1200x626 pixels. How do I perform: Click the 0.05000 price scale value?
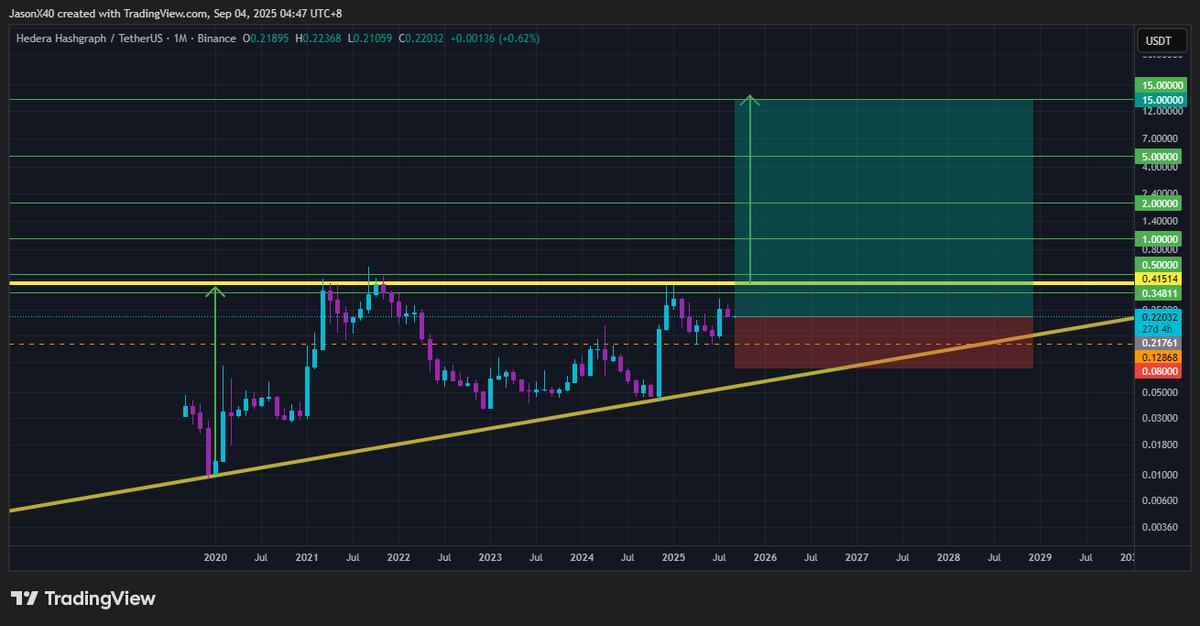[x=1161, y=394]
